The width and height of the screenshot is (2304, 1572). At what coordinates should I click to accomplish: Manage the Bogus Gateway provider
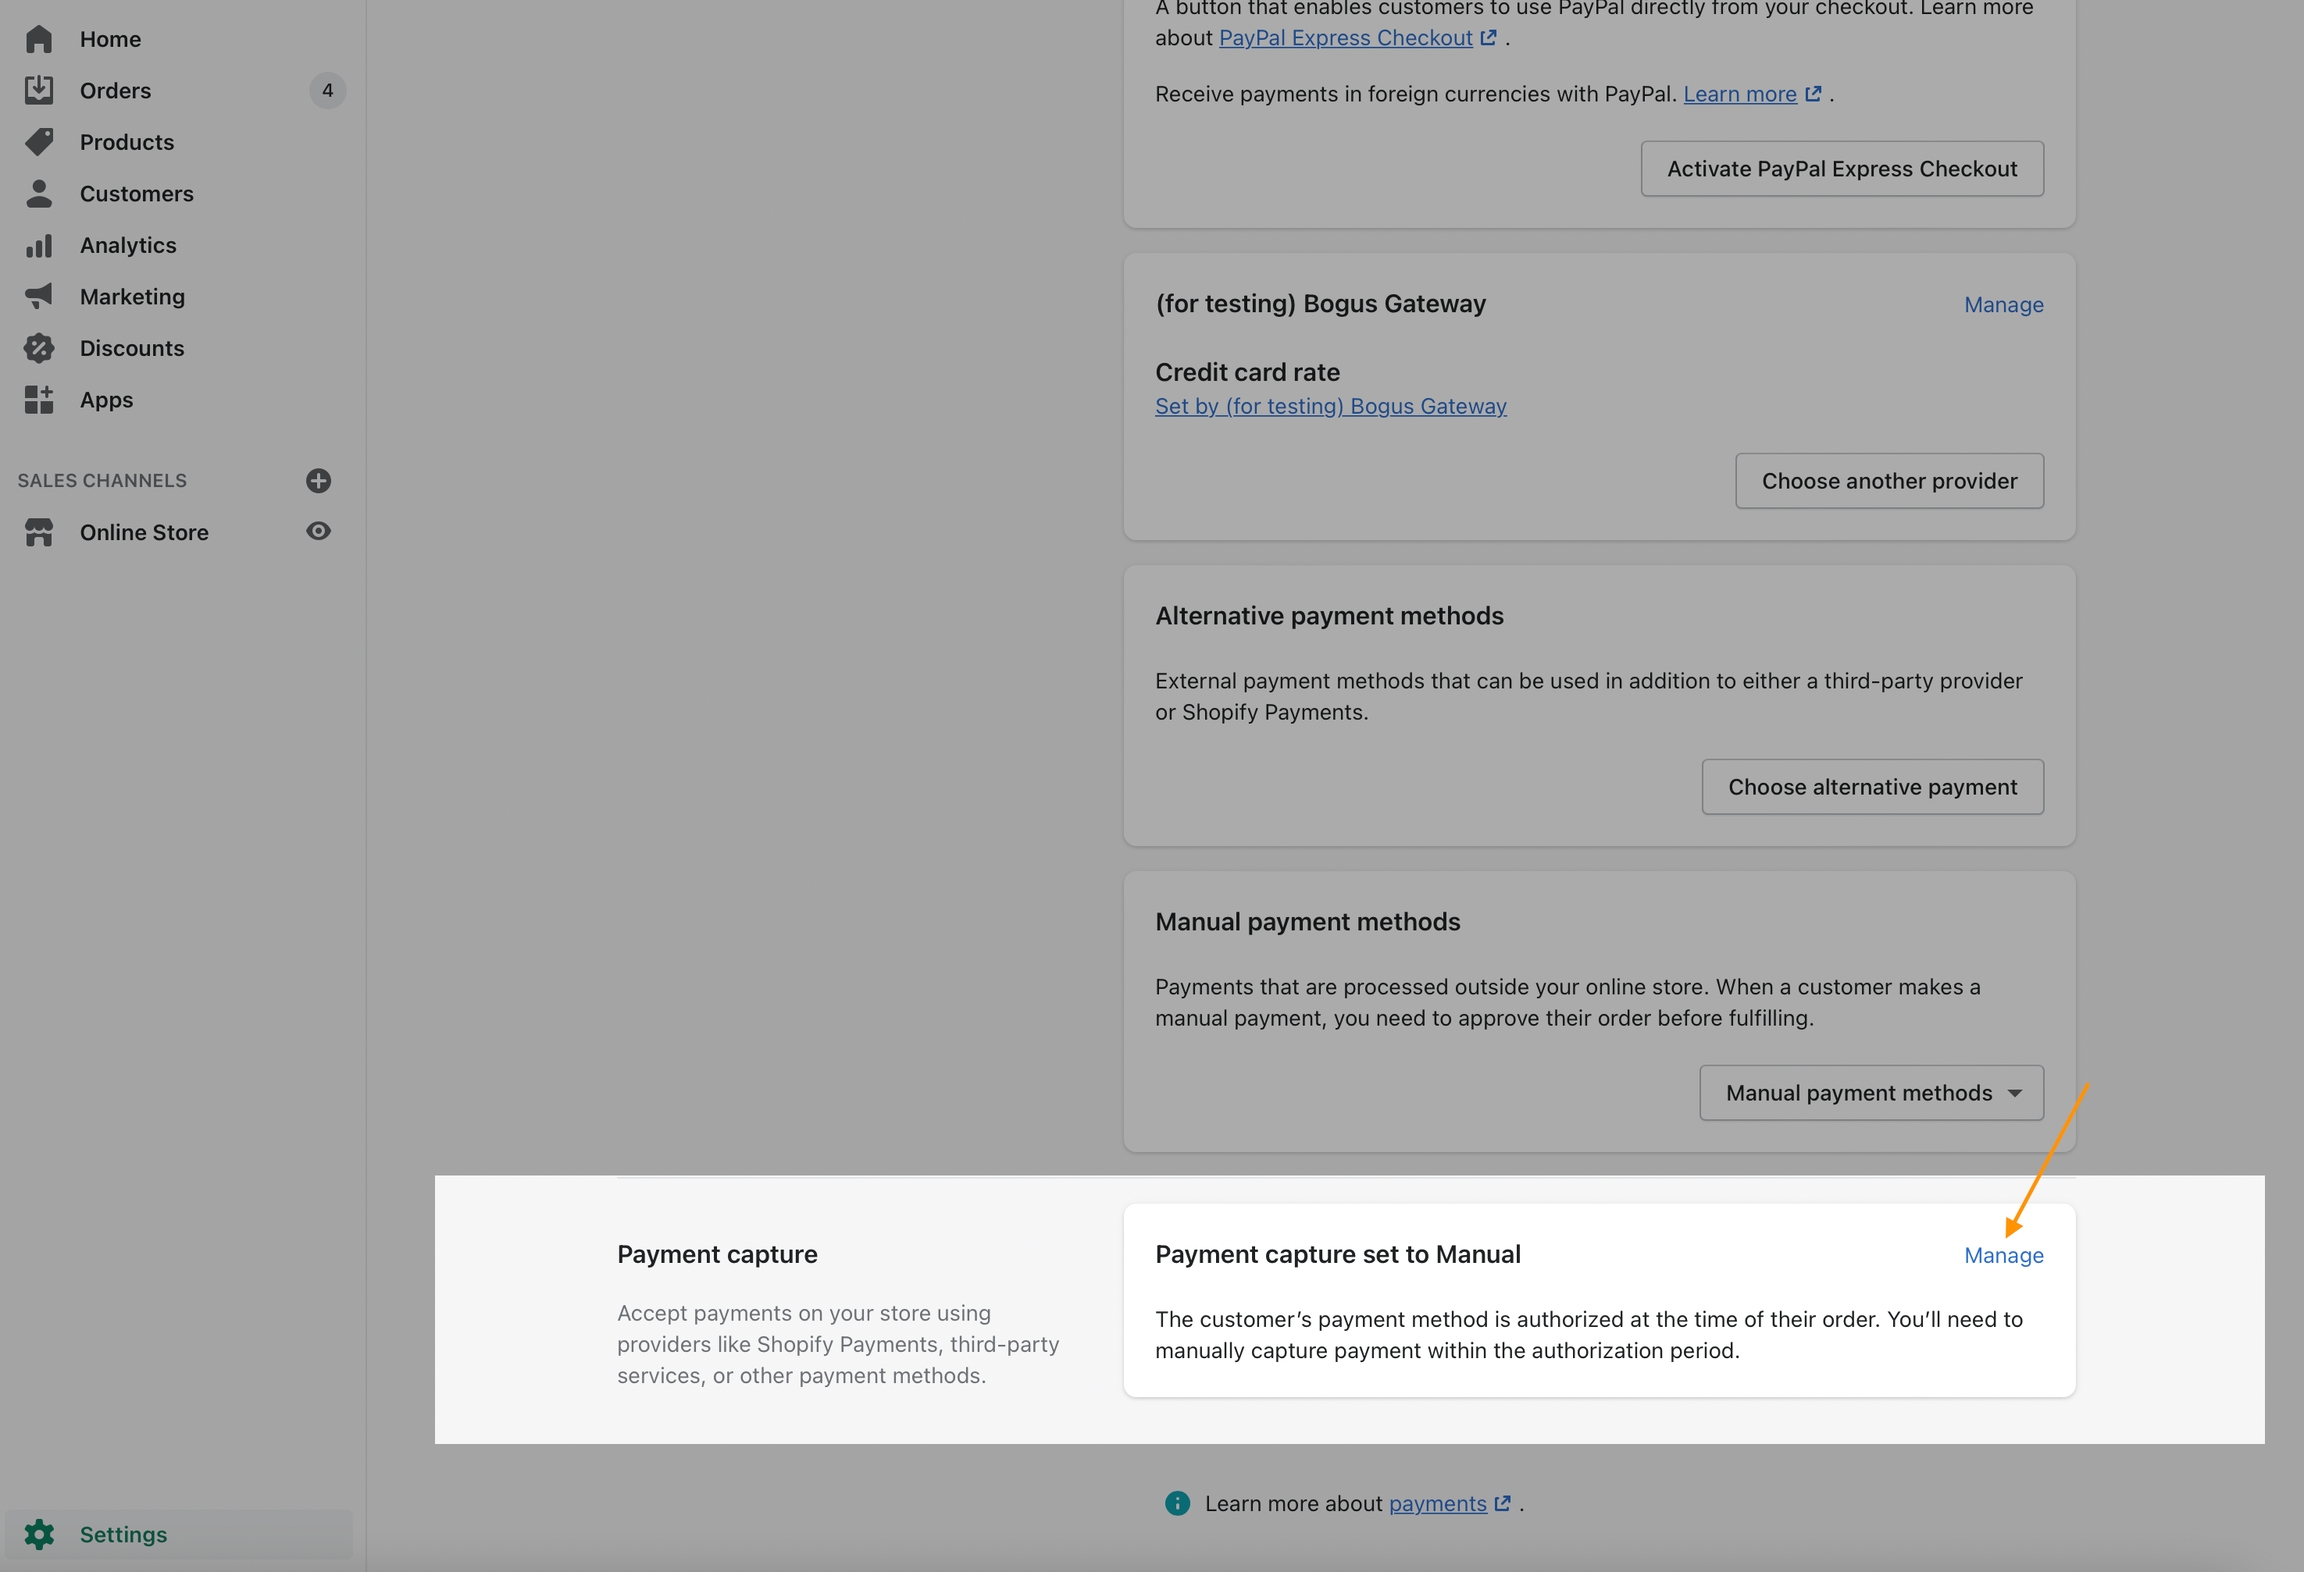click(2003, 305)
